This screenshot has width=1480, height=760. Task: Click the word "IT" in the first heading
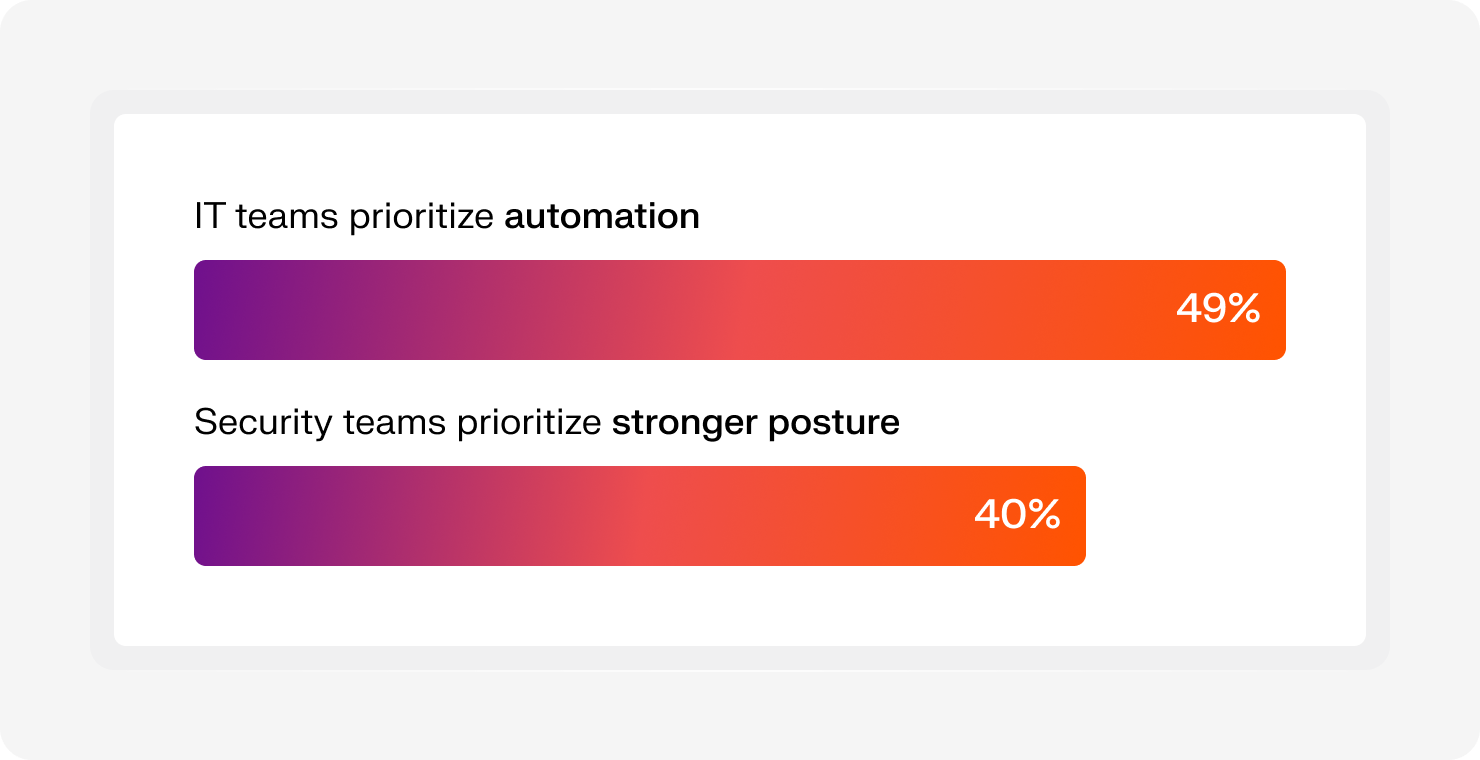pyautogui.click(x=210, y=217)
